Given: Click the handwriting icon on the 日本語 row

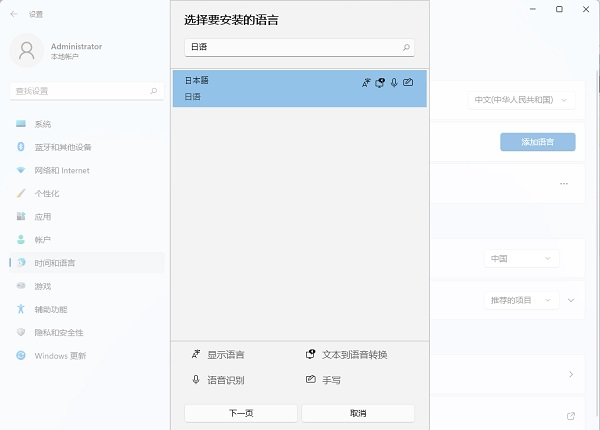Looking at the screenshot, I should pyautogui.click(x=408, y=82).
